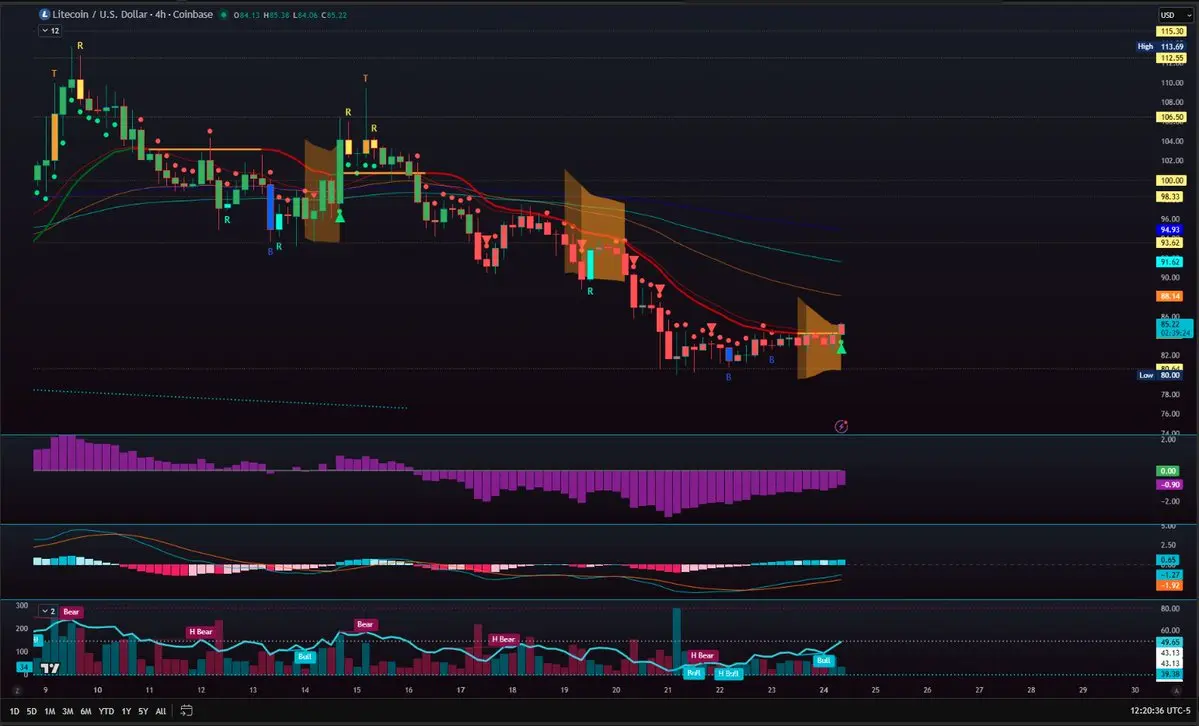The height and width of the screenshot is (726, 1199).
Task: Click the orange 88.14 price label
Action: (x=1170, y=296)
